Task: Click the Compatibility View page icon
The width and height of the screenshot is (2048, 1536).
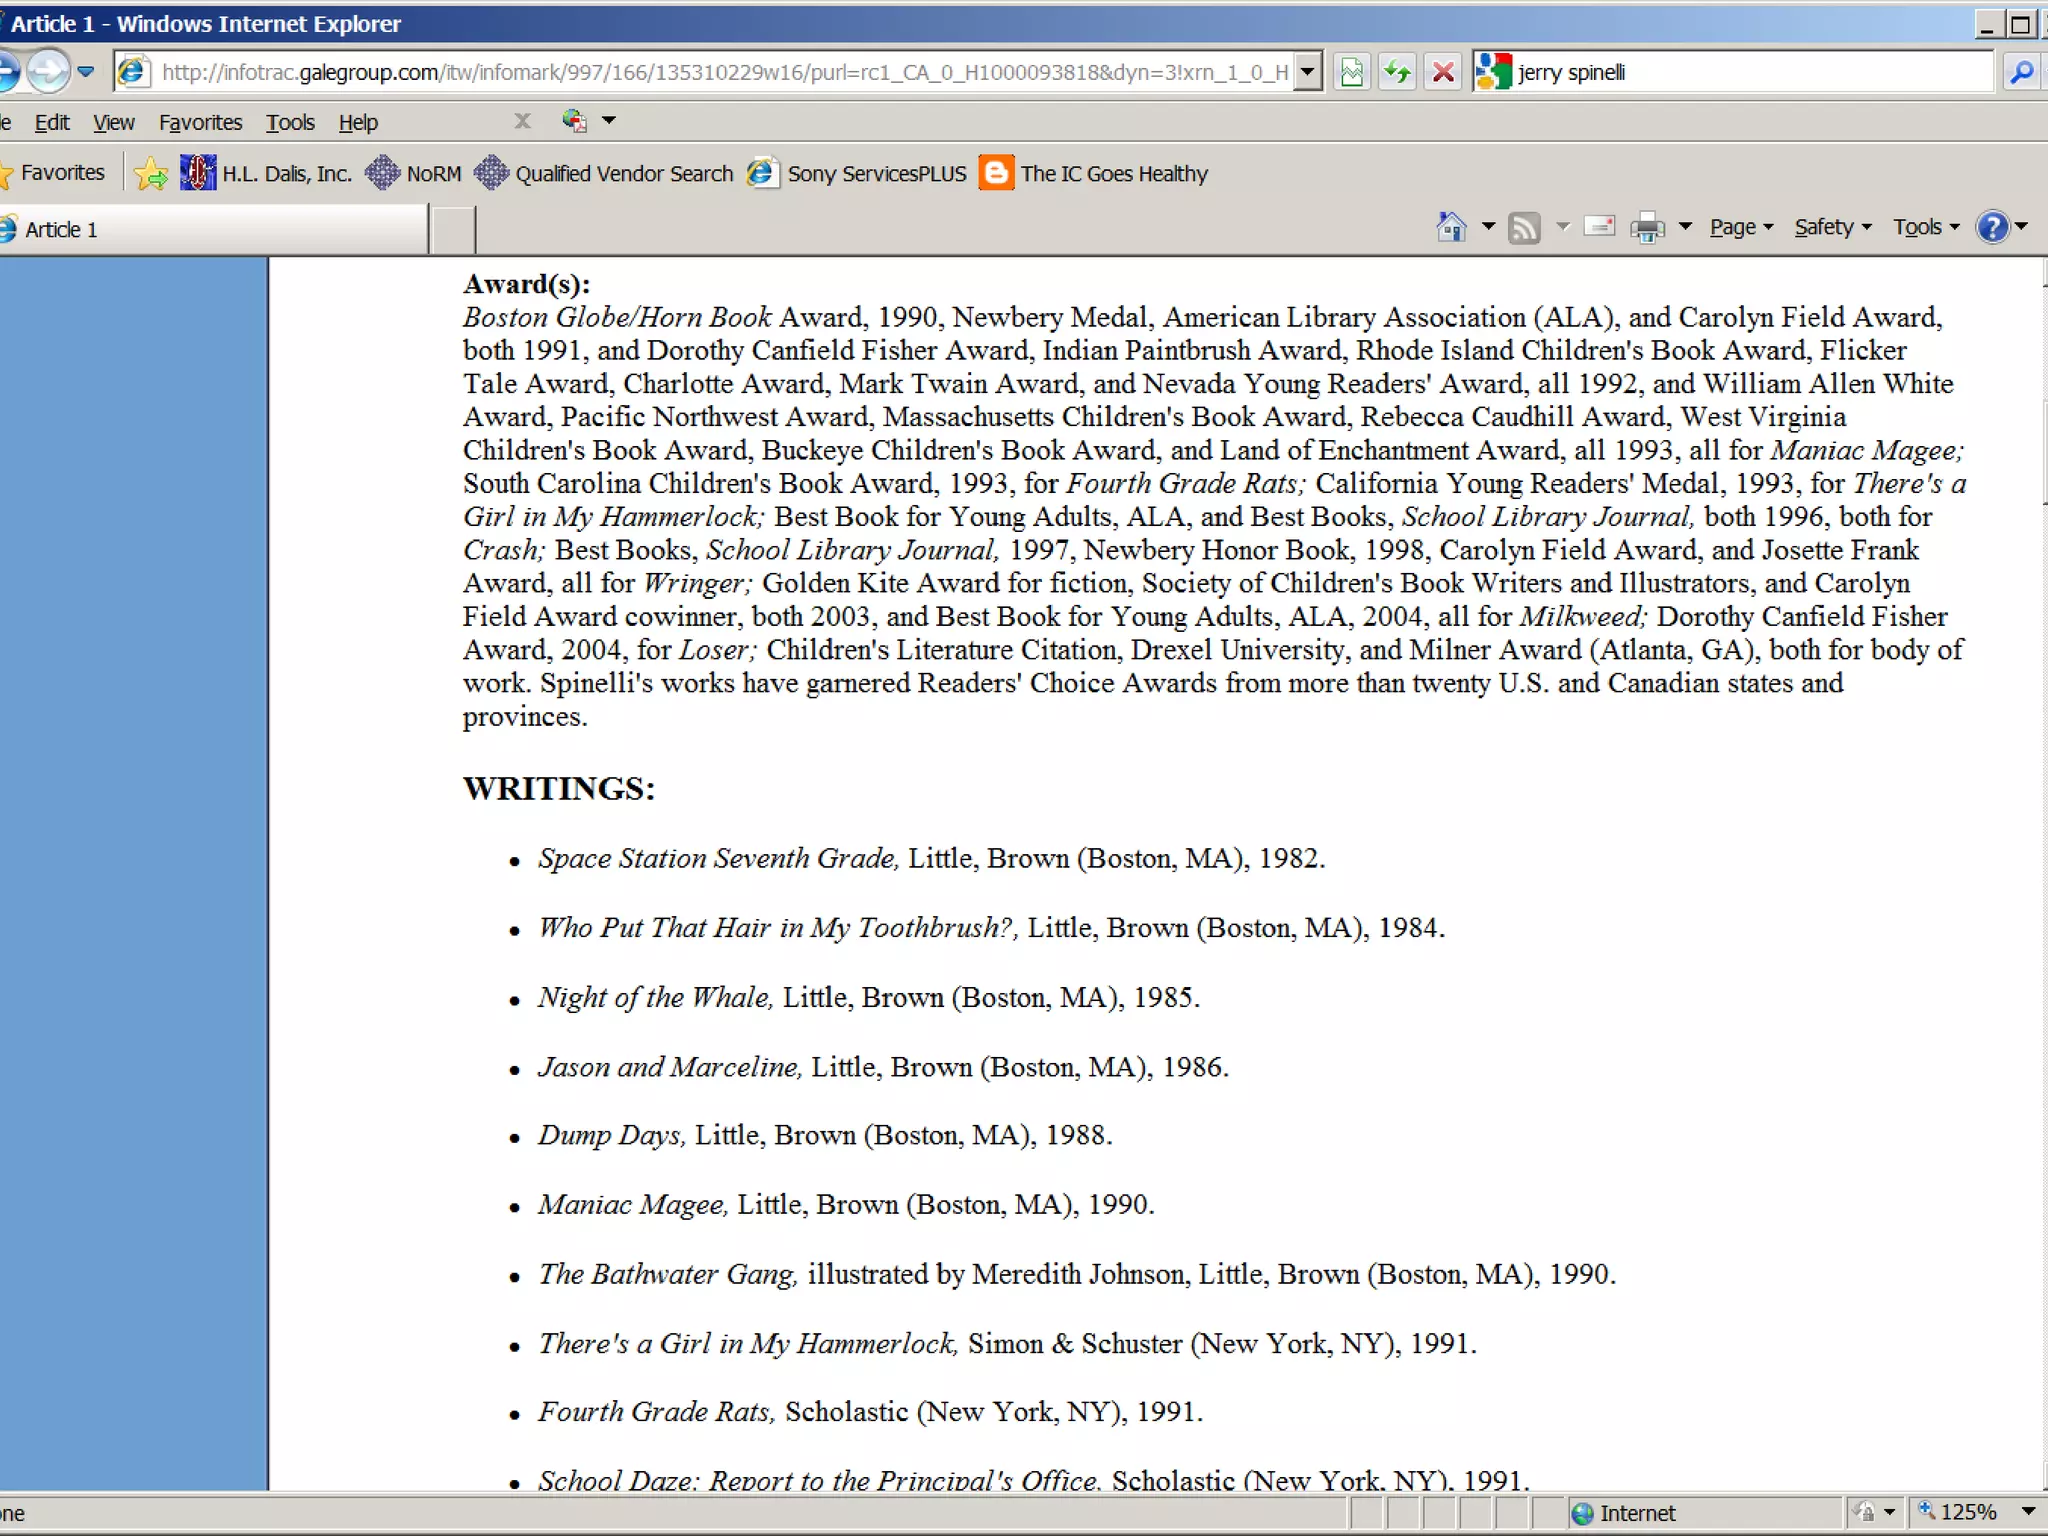Action: (x=1351, y=72)
